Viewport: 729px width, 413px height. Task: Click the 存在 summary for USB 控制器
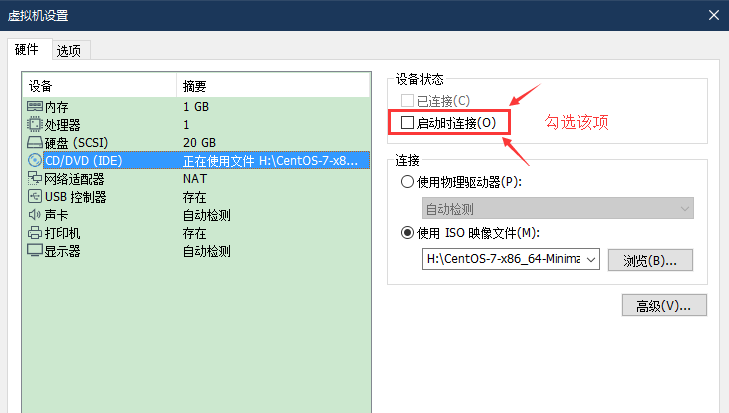pos(194,197)
